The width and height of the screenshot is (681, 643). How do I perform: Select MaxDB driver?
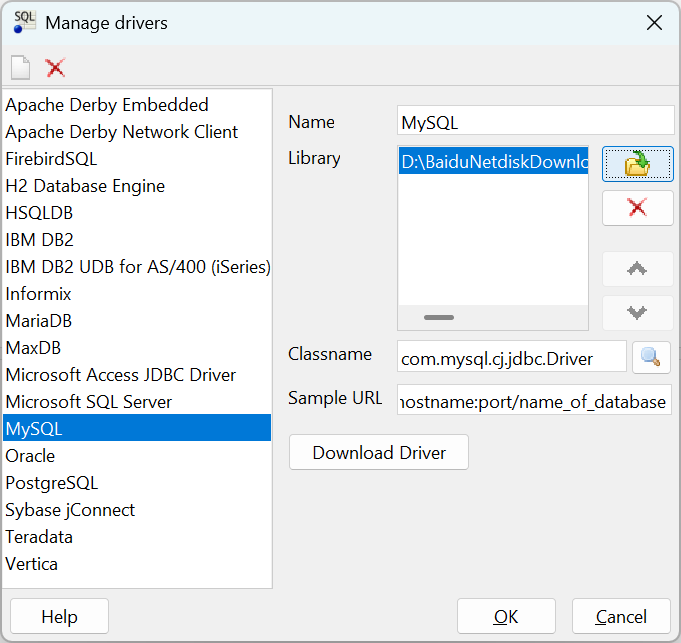[137, 348]
